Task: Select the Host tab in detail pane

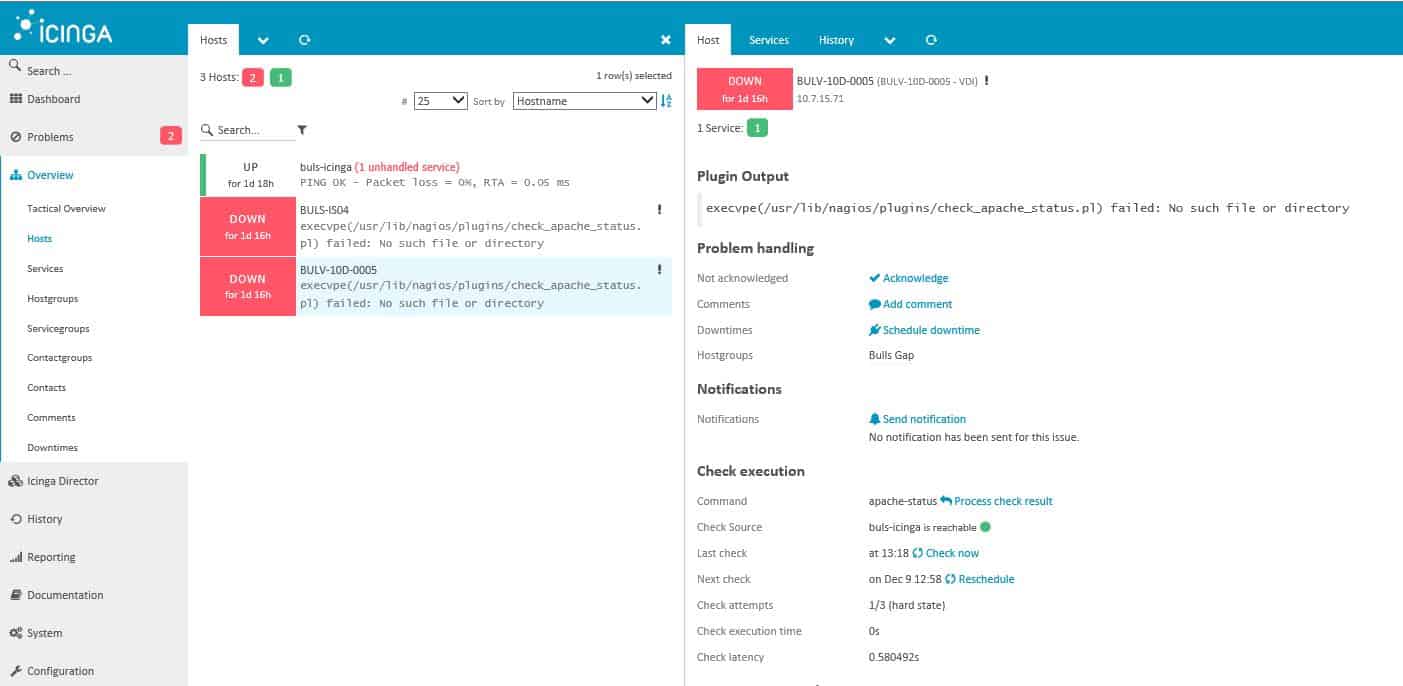Action: pos(708,40)
